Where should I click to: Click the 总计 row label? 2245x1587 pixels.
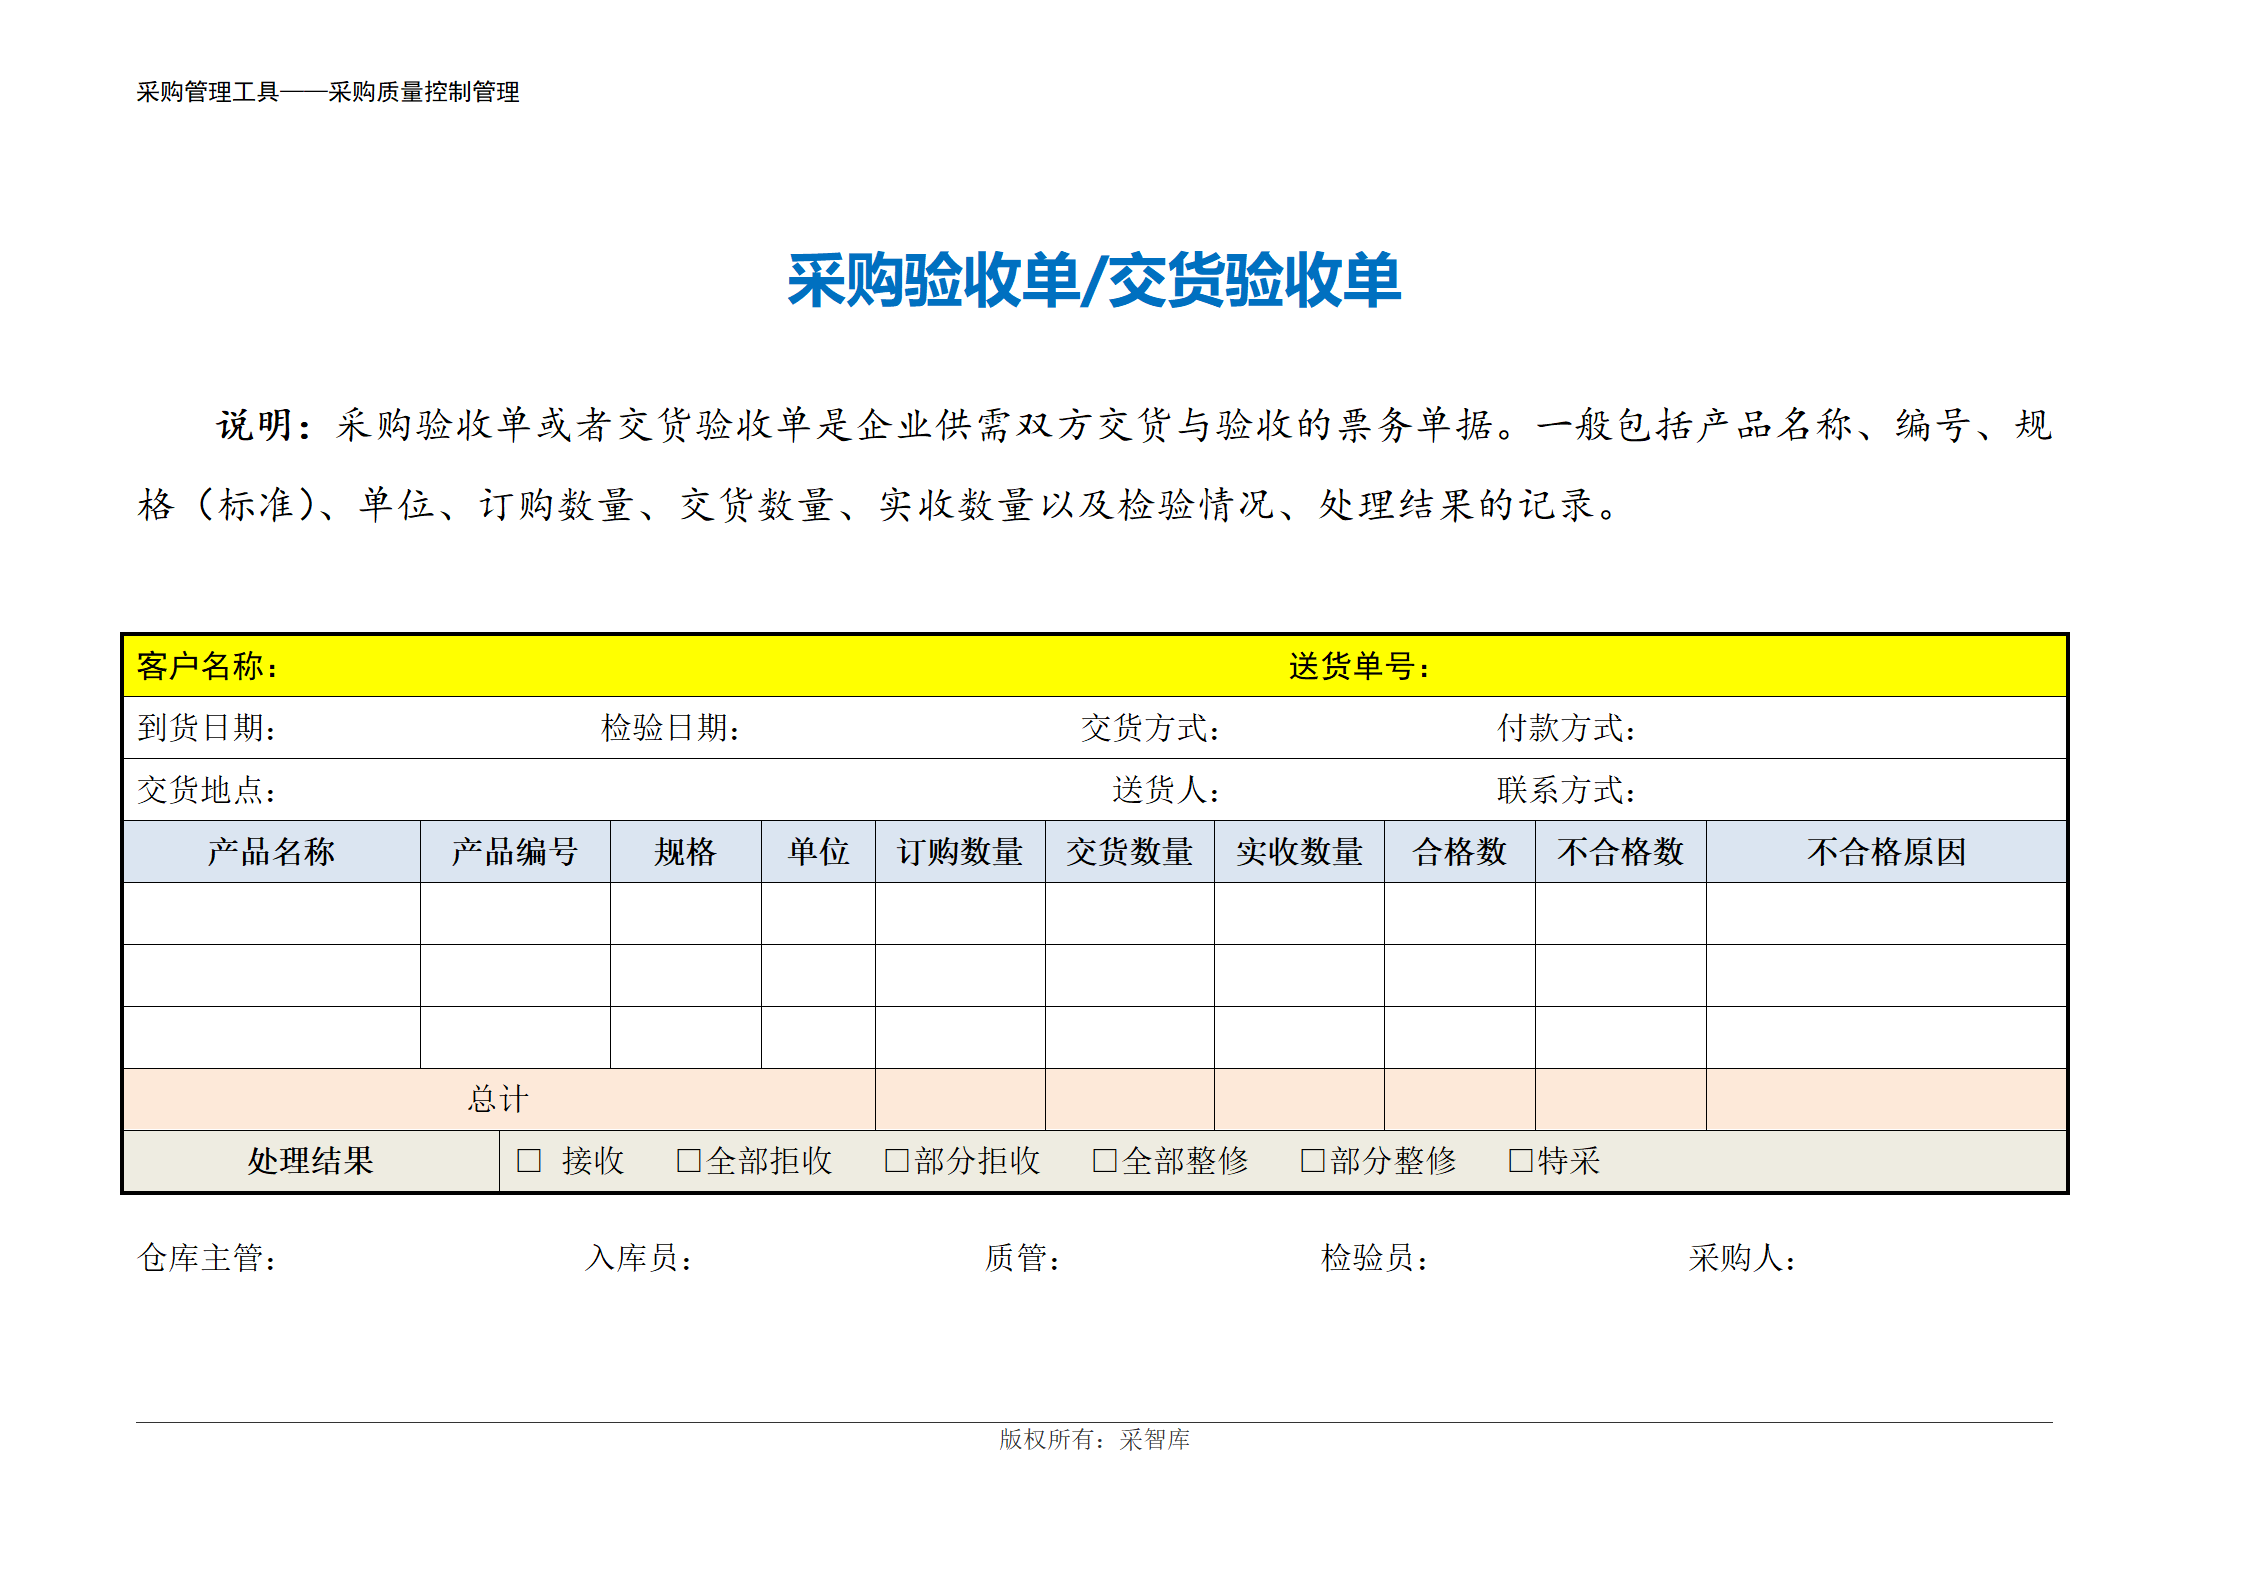[498, 1099]
